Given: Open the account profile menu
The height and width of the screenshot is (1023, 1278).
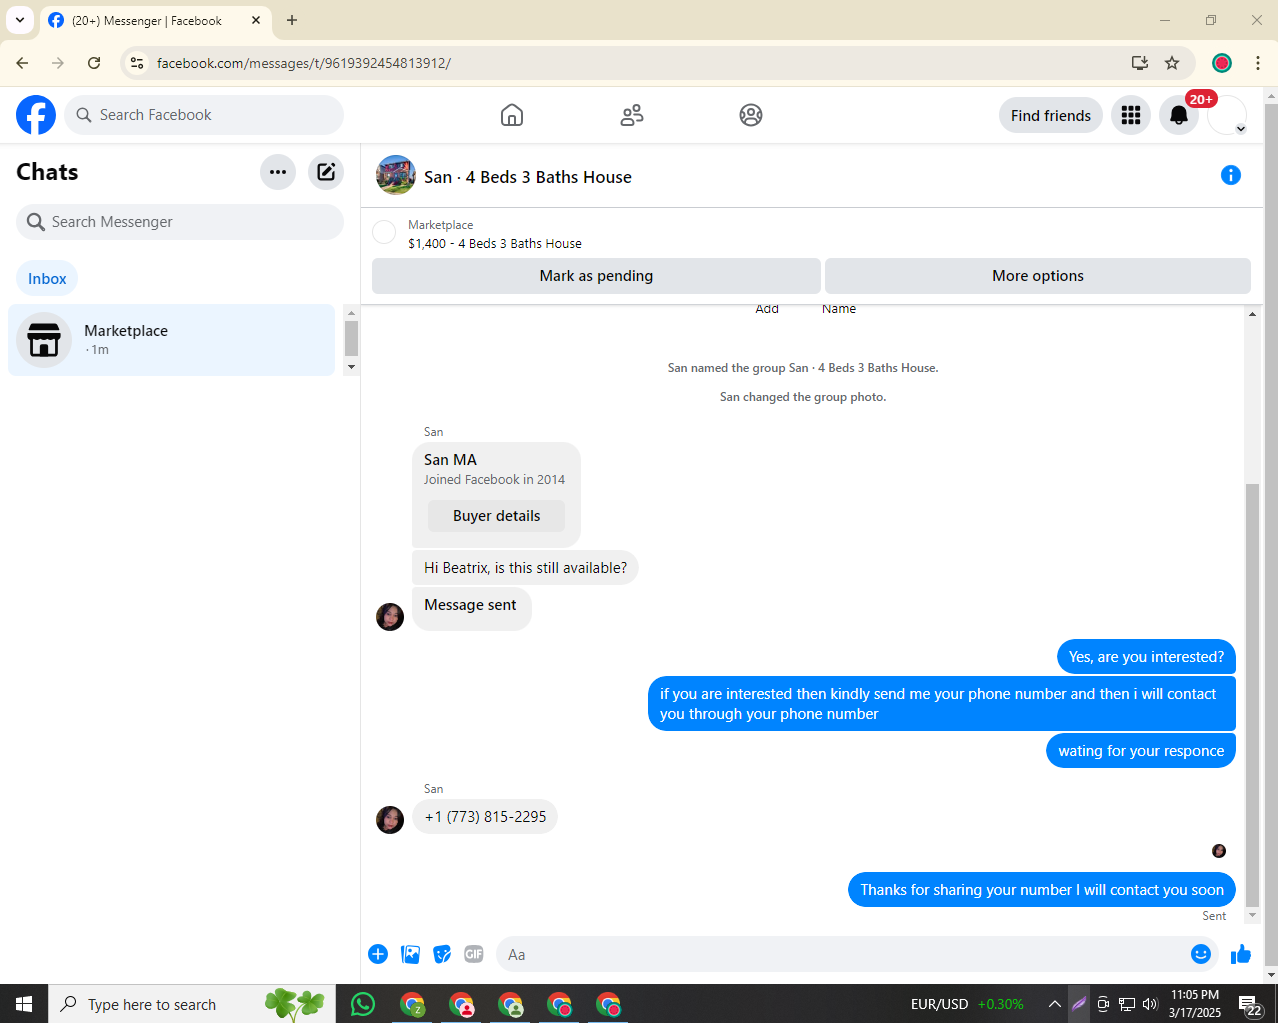Looking at the screenshot, I should click(x=1227, y=115).
